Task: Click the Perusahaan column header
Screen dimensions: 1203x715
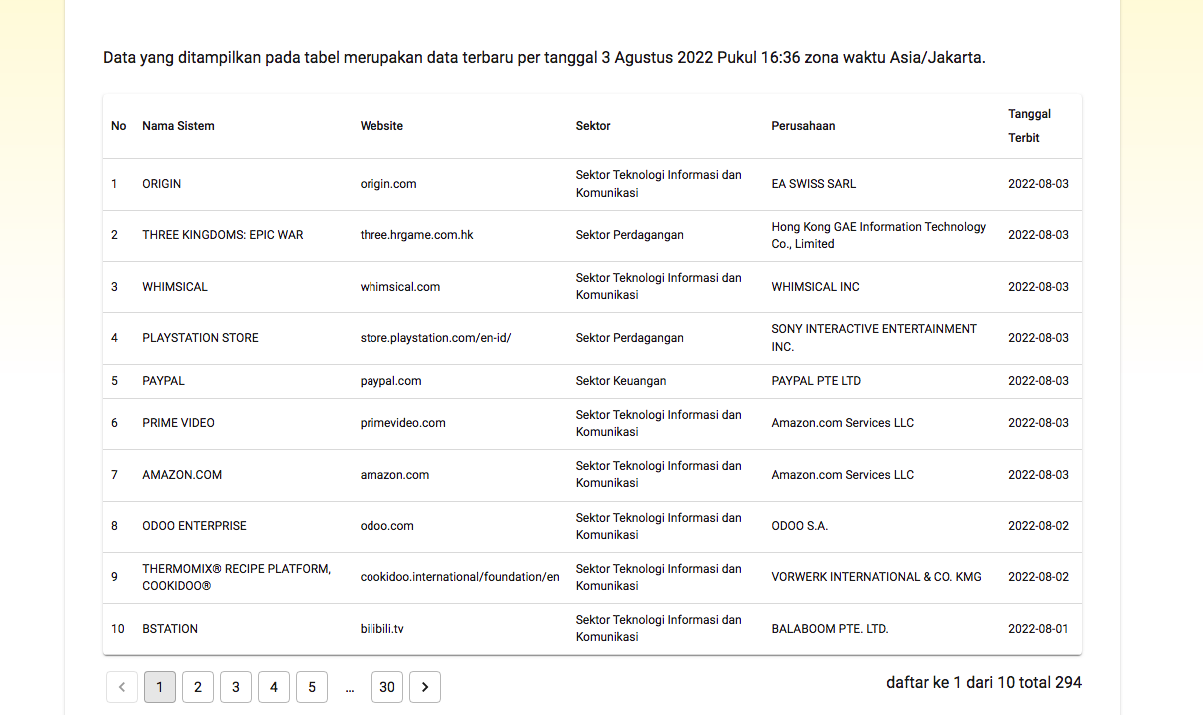Action: (x=803, y=126)
